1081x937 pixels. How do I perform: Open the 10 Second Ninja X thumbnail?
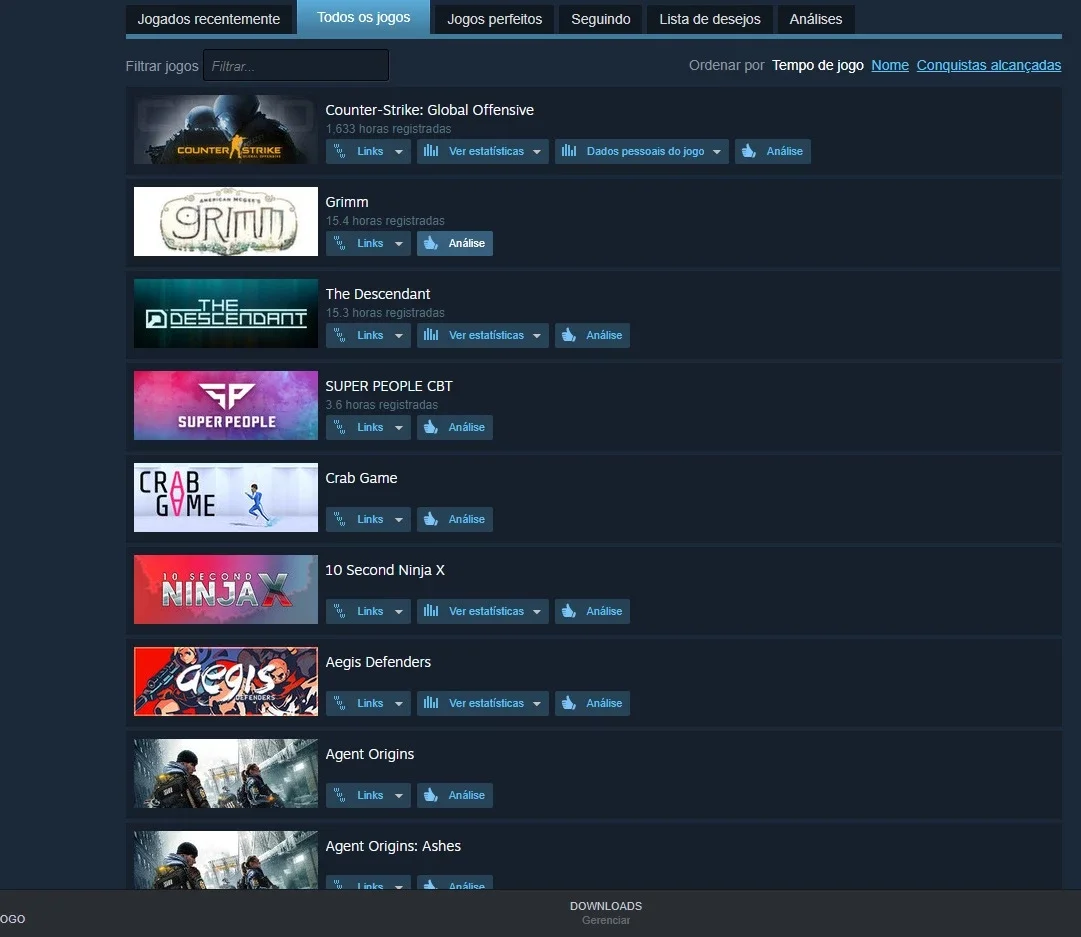(x=225, y=590)
